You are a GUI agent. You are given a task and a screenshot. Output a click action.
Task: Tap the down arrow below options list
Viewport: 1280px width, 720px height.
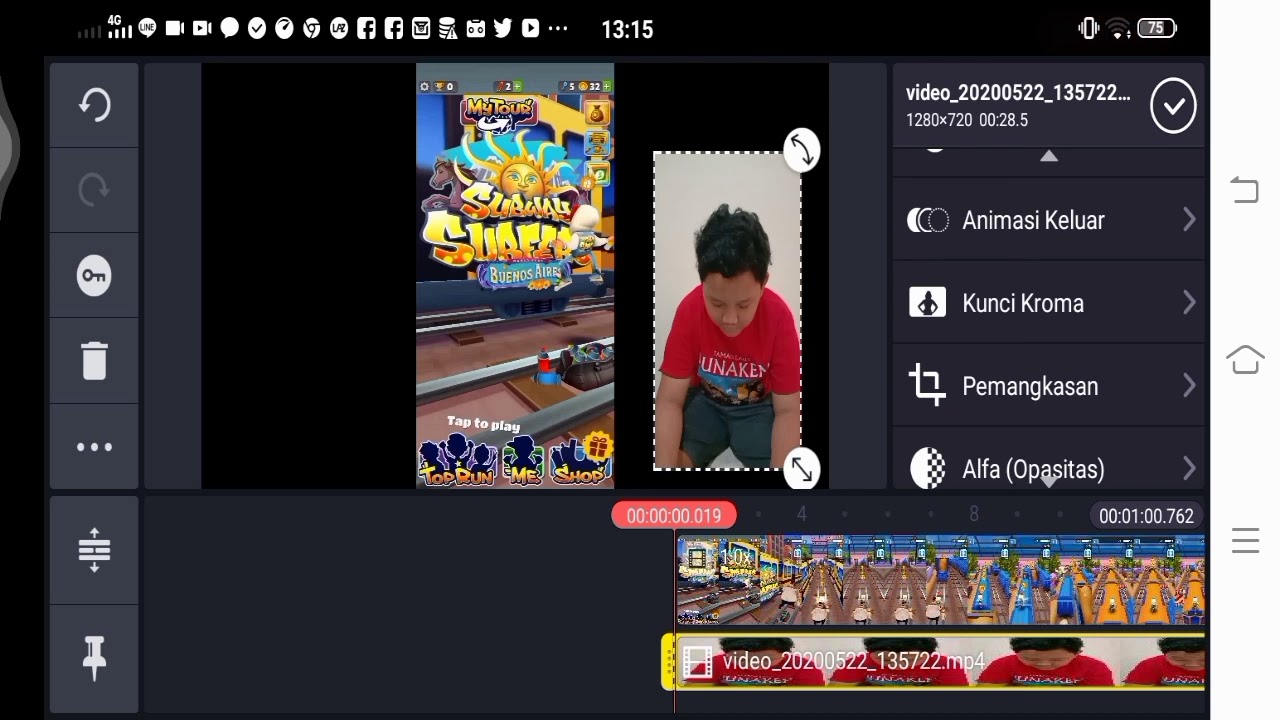pos(1049,482)
